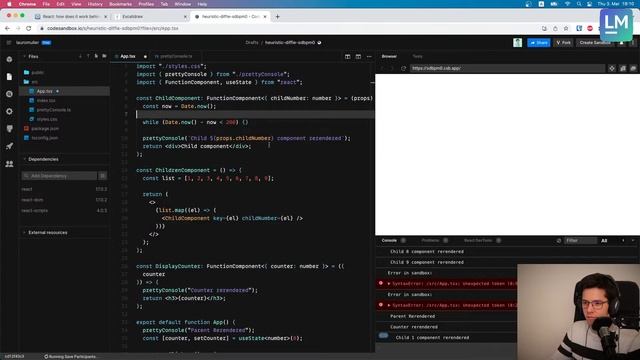
Task: Toggle editor preview layout icon
Action: click(x=358, y=56)
